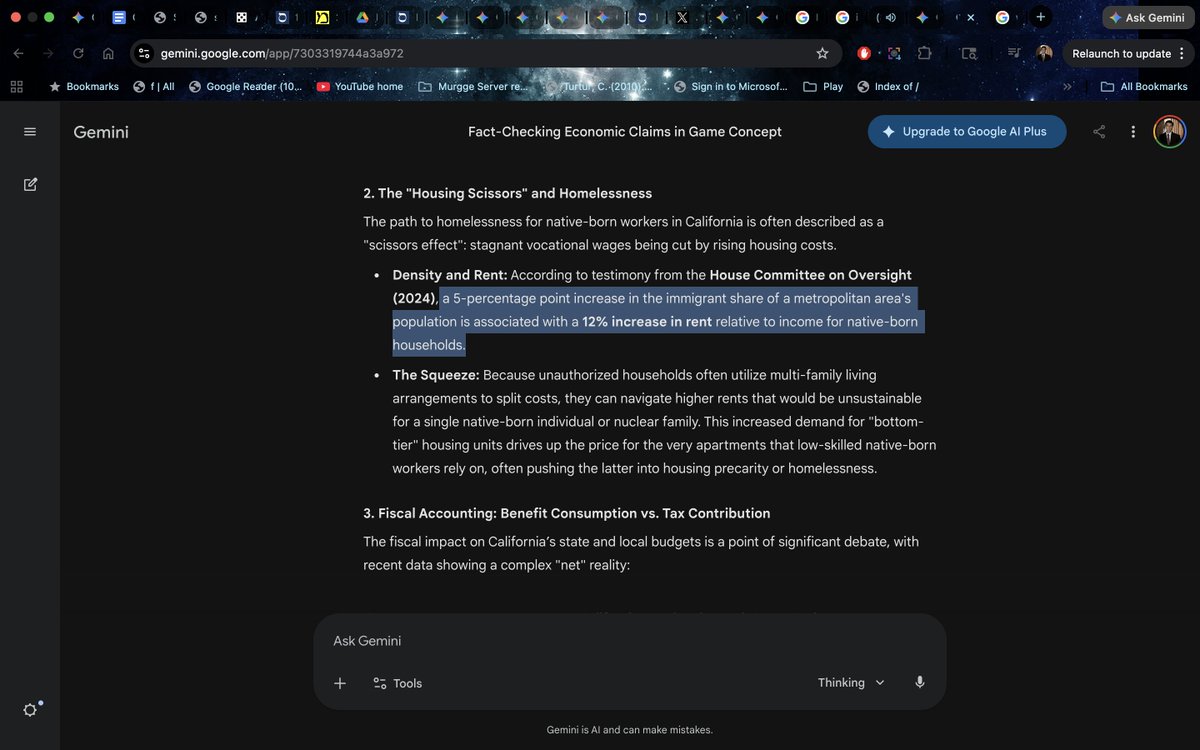The width and height of the screenshot is (1200, 750).
Task: Share this conversation using the share icon
Action: 1099,132
